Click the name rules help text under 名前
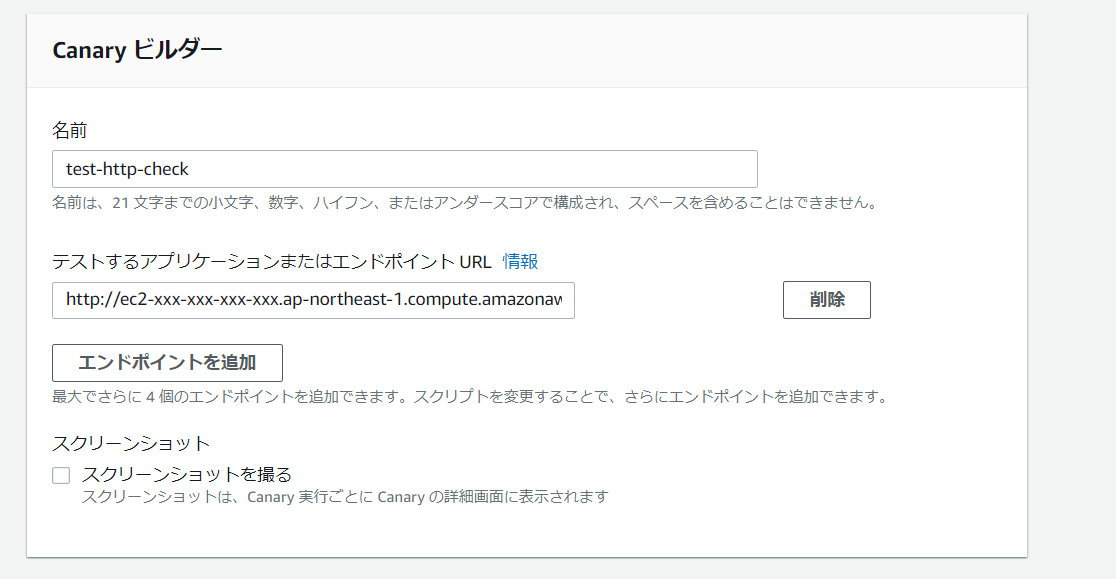The height and width of the screenshot is (579, 1116). pos(464,203)
